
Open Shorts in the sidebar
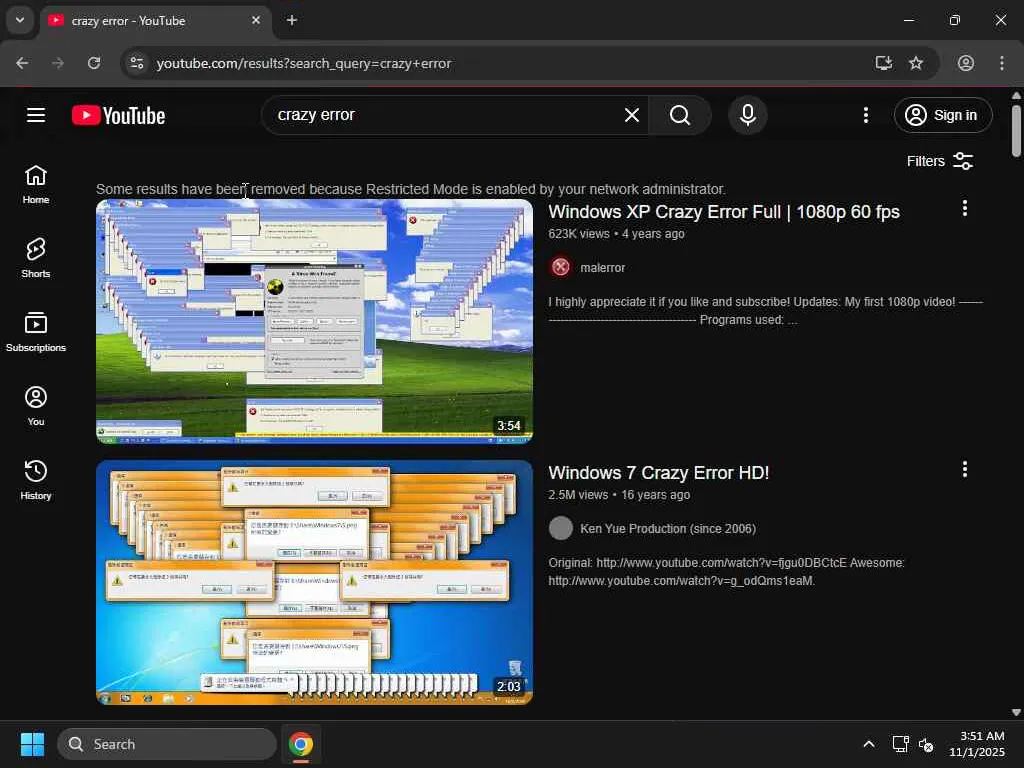tap(36, 258)
